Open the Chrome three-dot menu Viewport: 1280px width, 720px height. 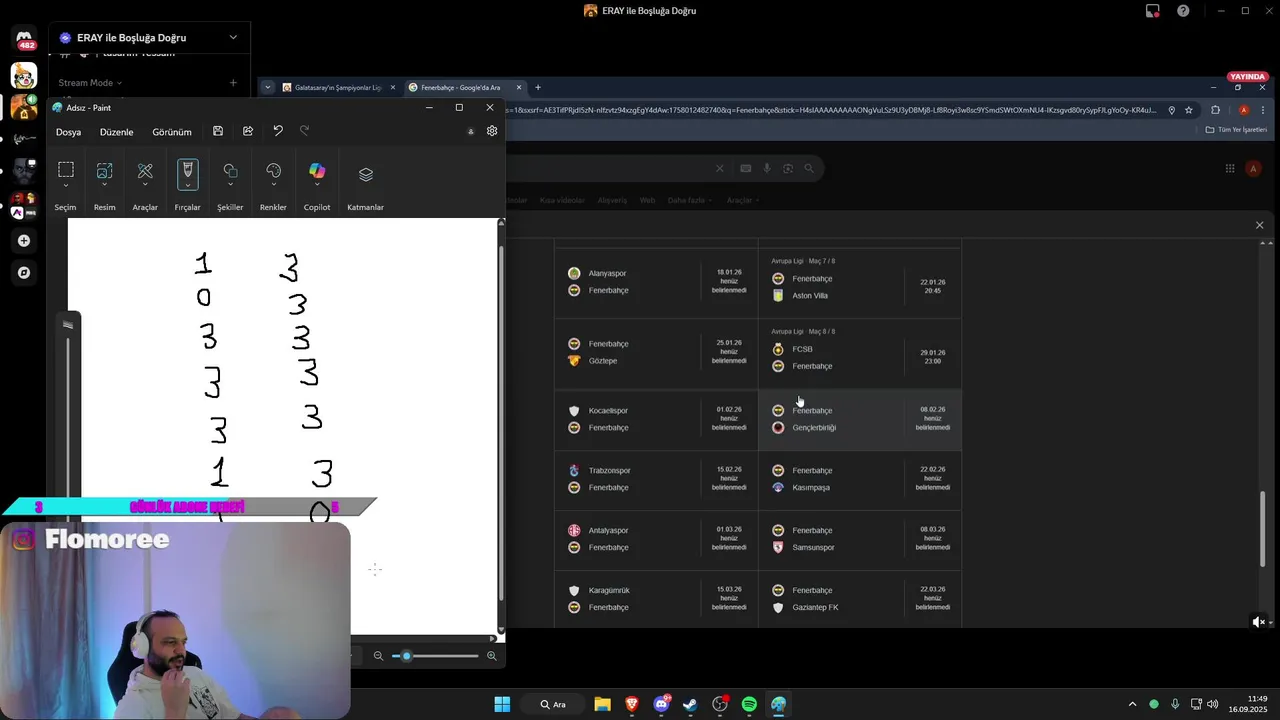(1263, 110)
